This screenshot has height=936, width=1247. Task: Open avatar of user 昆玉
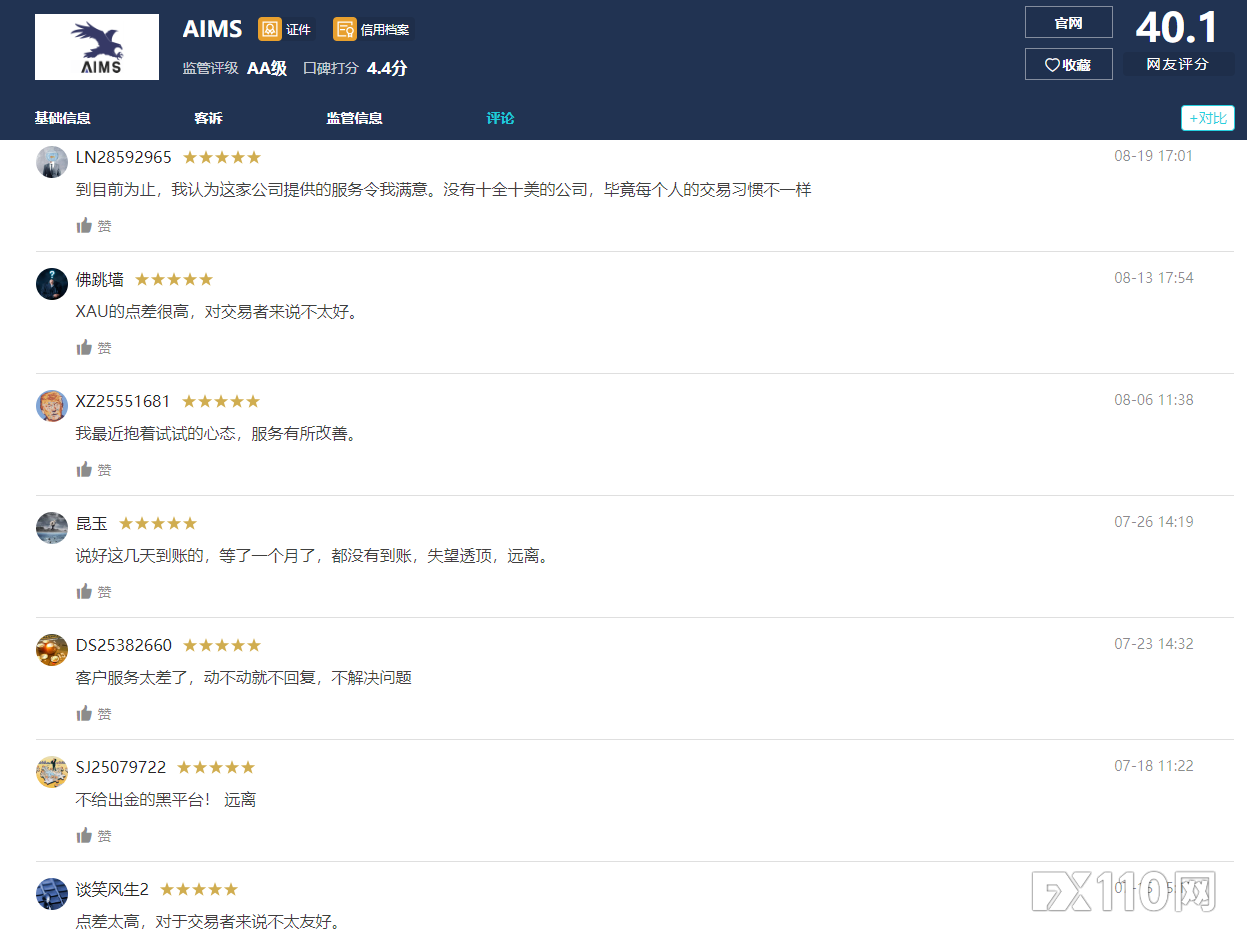tap(52, 528)
